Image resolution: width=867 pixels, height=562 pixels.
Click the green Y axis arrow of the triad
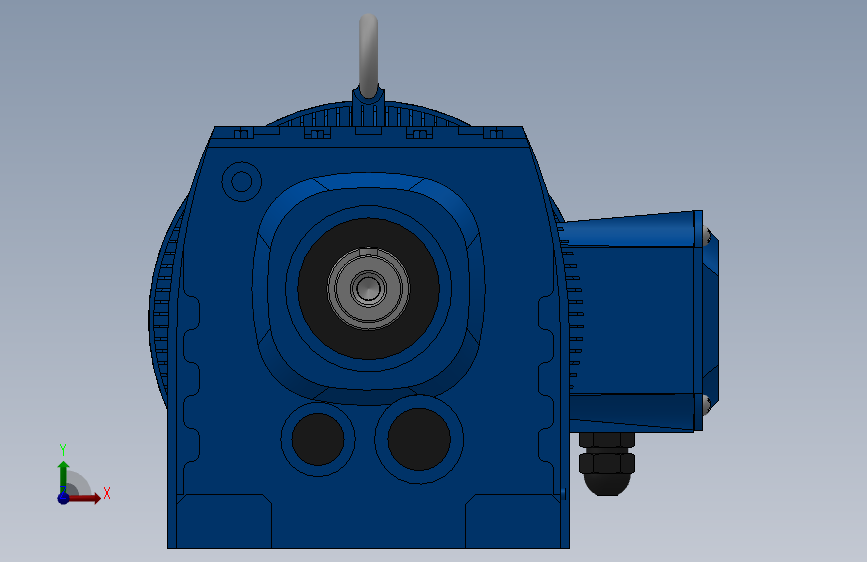pyautogui.click(x=64, y=476)
